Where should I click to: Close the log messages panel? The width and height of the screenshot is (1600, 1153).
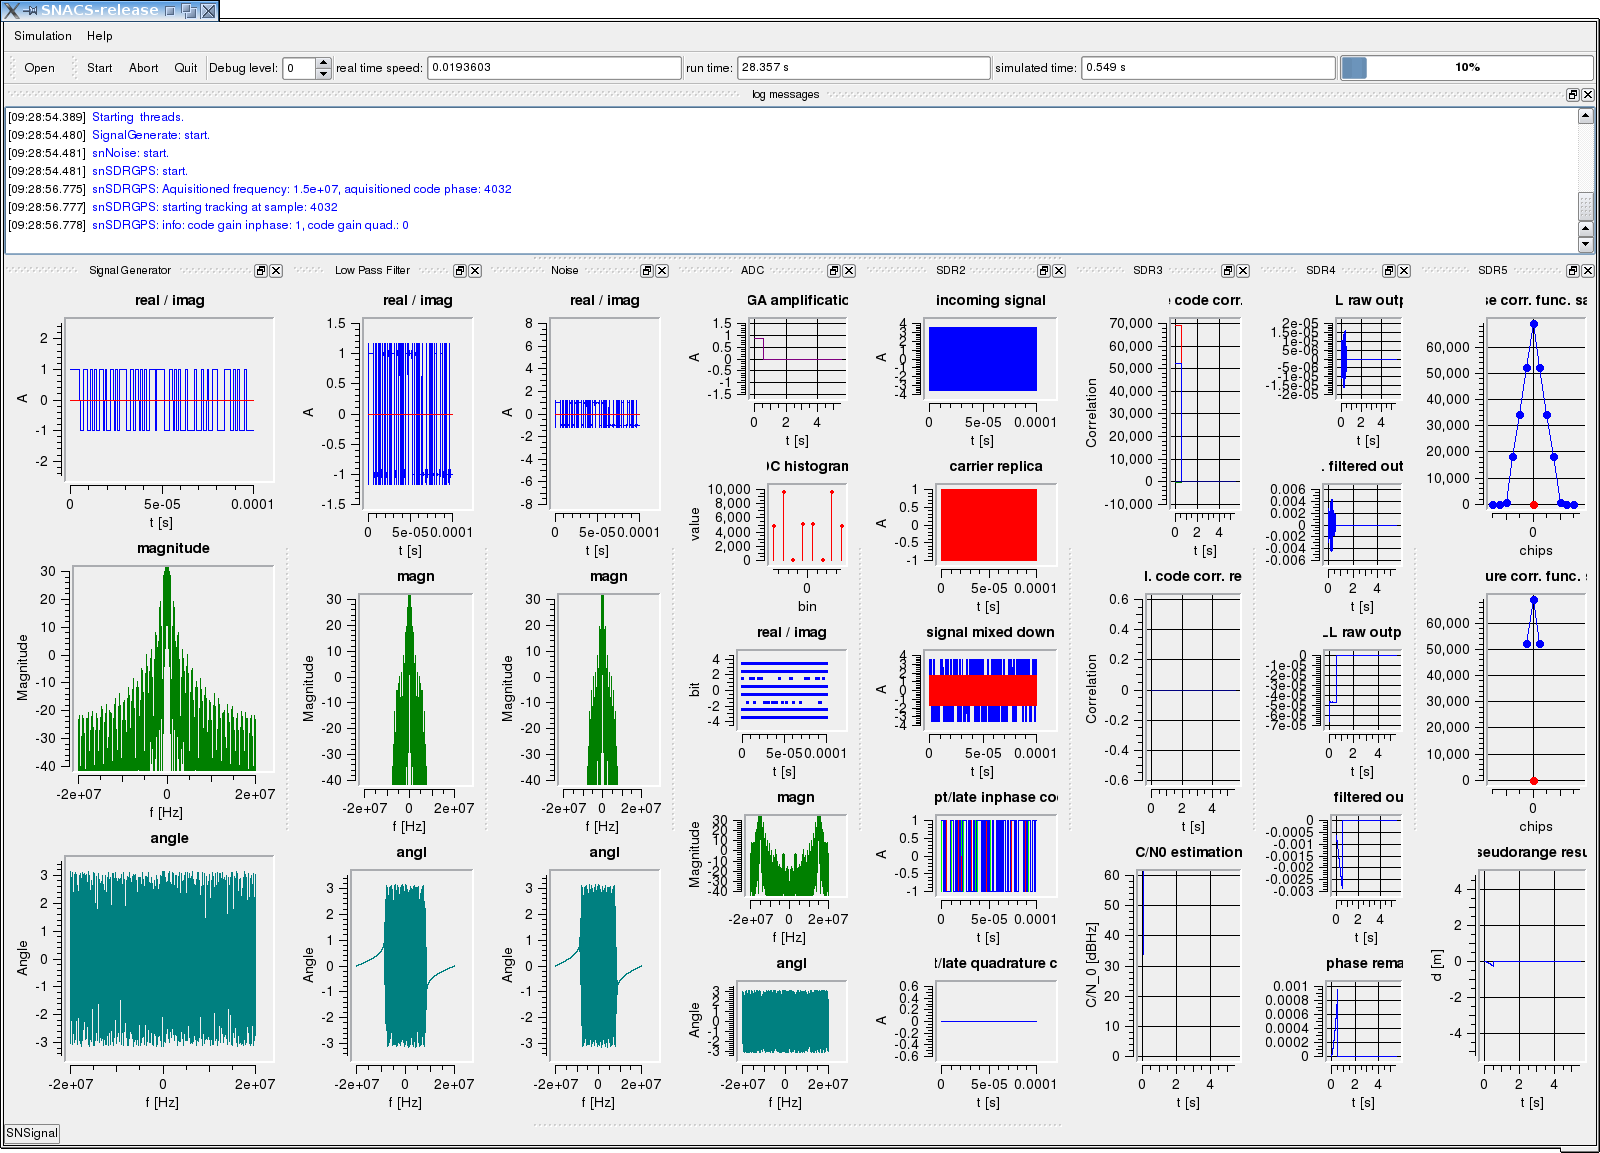point(1588,95)
